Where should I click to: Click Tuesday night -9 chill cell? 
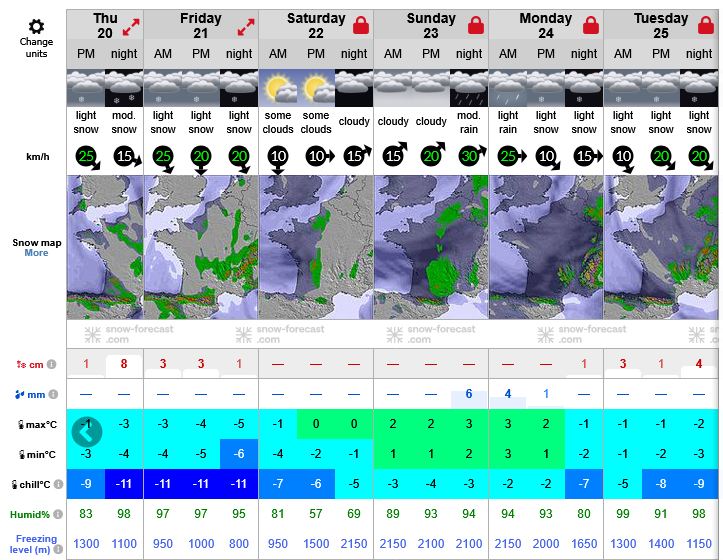coord(699,484)
